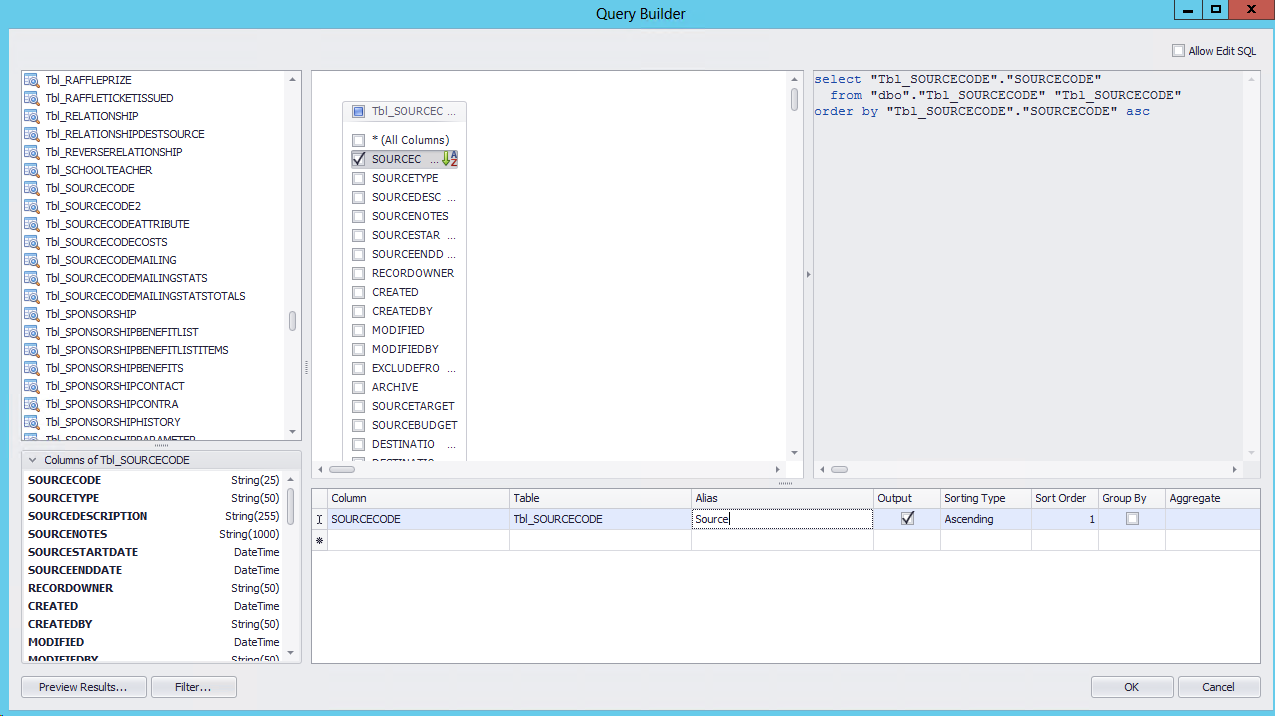Select Tbl_SPONSORSHIPCONTACT in the table list

(115, 386)
